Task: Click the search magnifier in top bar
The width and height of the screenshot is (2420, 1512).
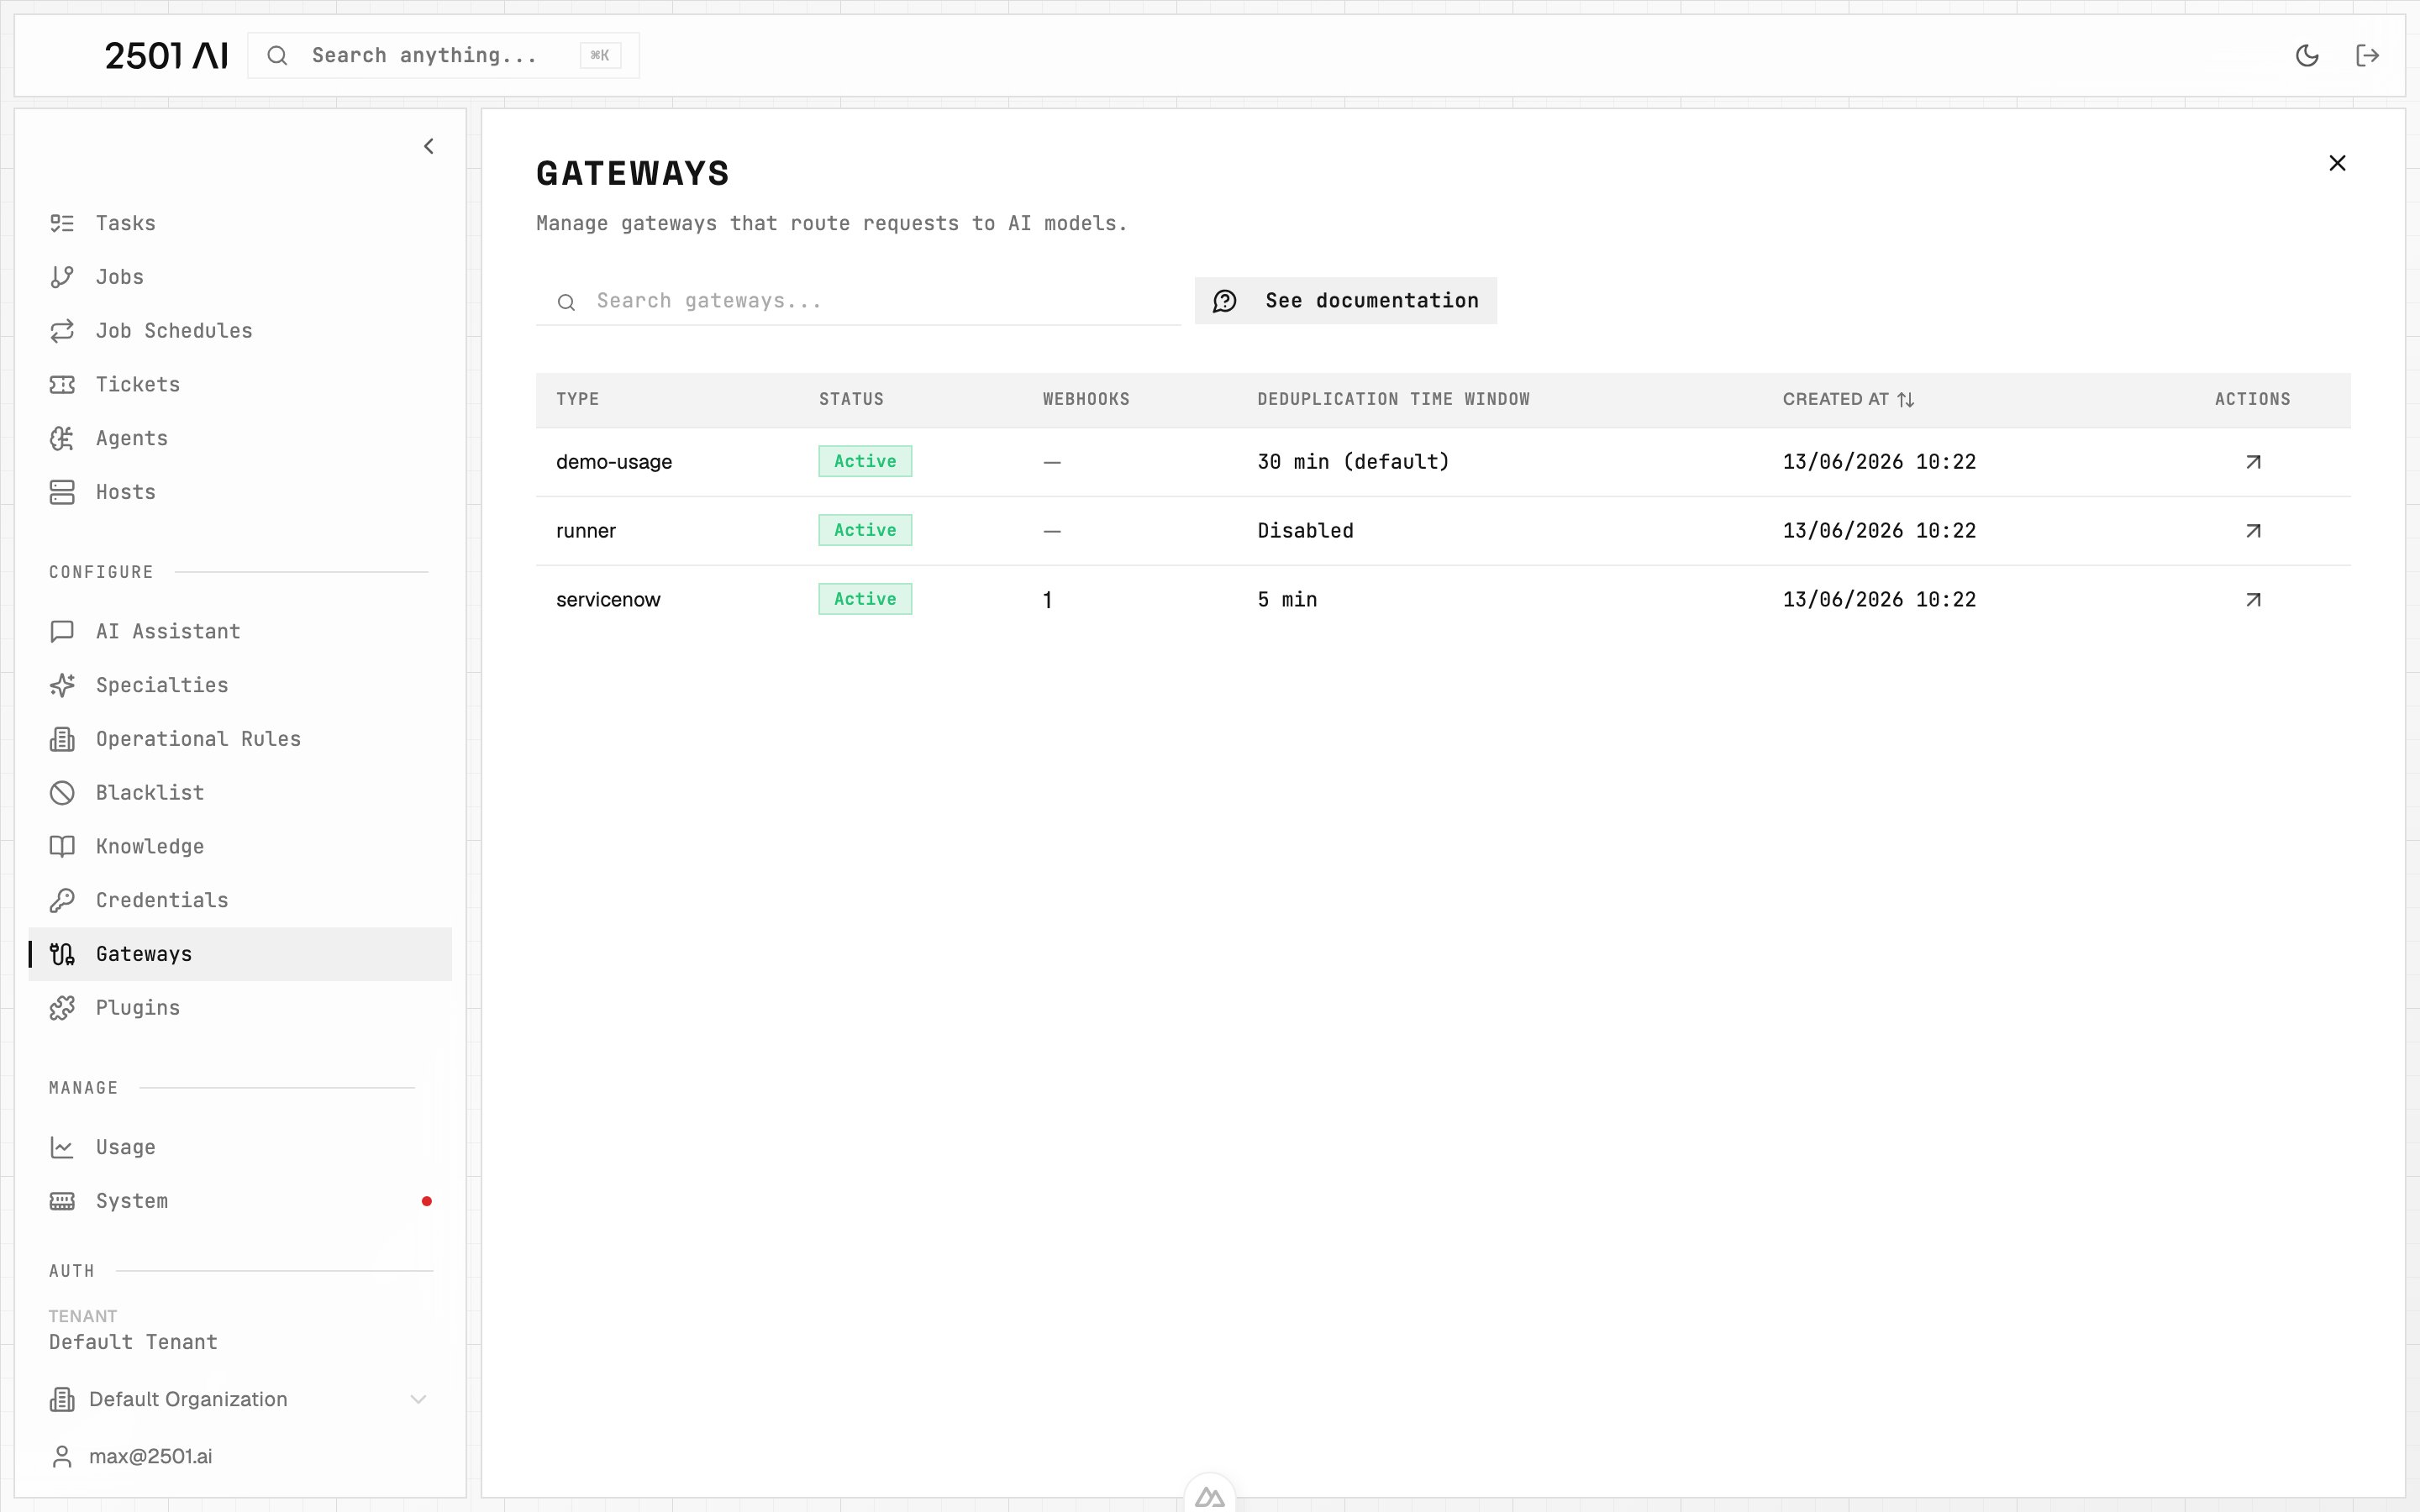Action: pyautogui.click(x=277, y=55)
